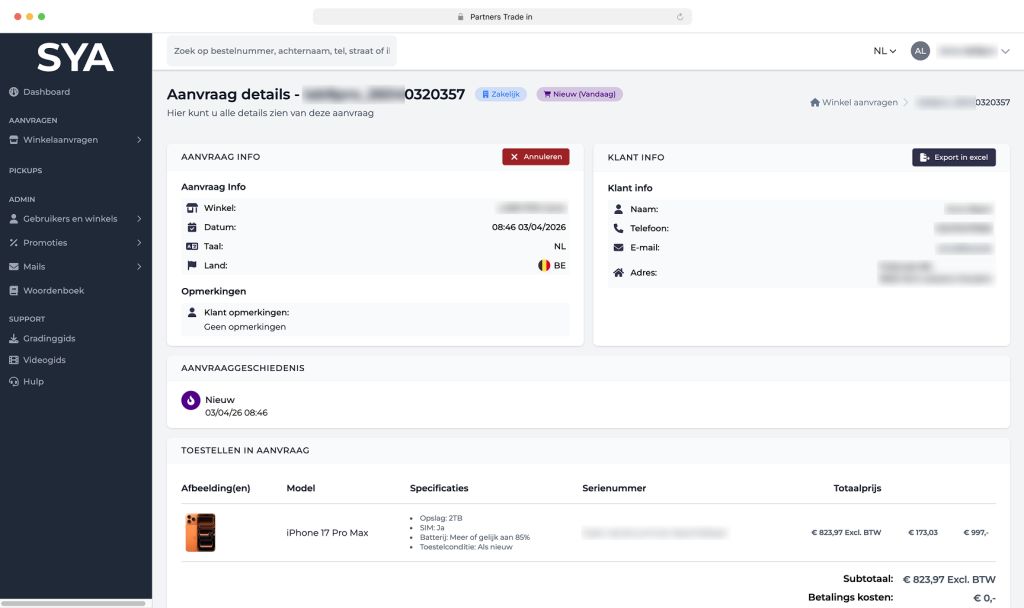The width and height of the screenshot is (1024, 608).
Task: Expand the Mails submenu chevron
Action: (139, 266)
